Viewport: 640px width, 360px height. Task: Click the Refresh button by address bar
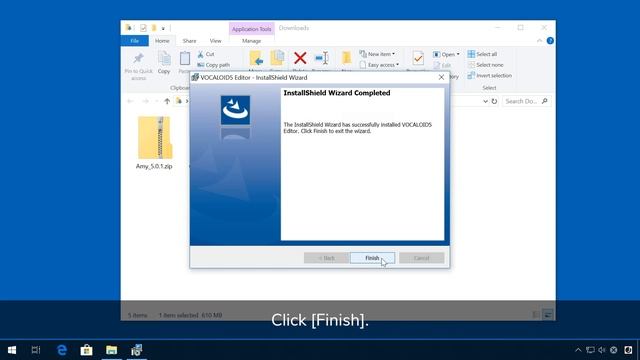(494, 101)
